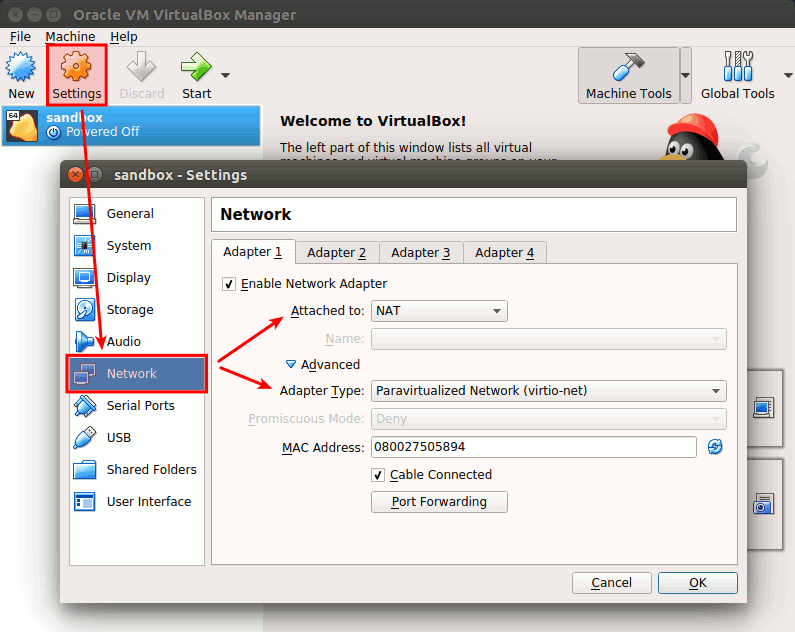795x632 pixels.
Task: Click the sandbox VM OS icon
Action: pyautogui.click(x=21, y=126)
